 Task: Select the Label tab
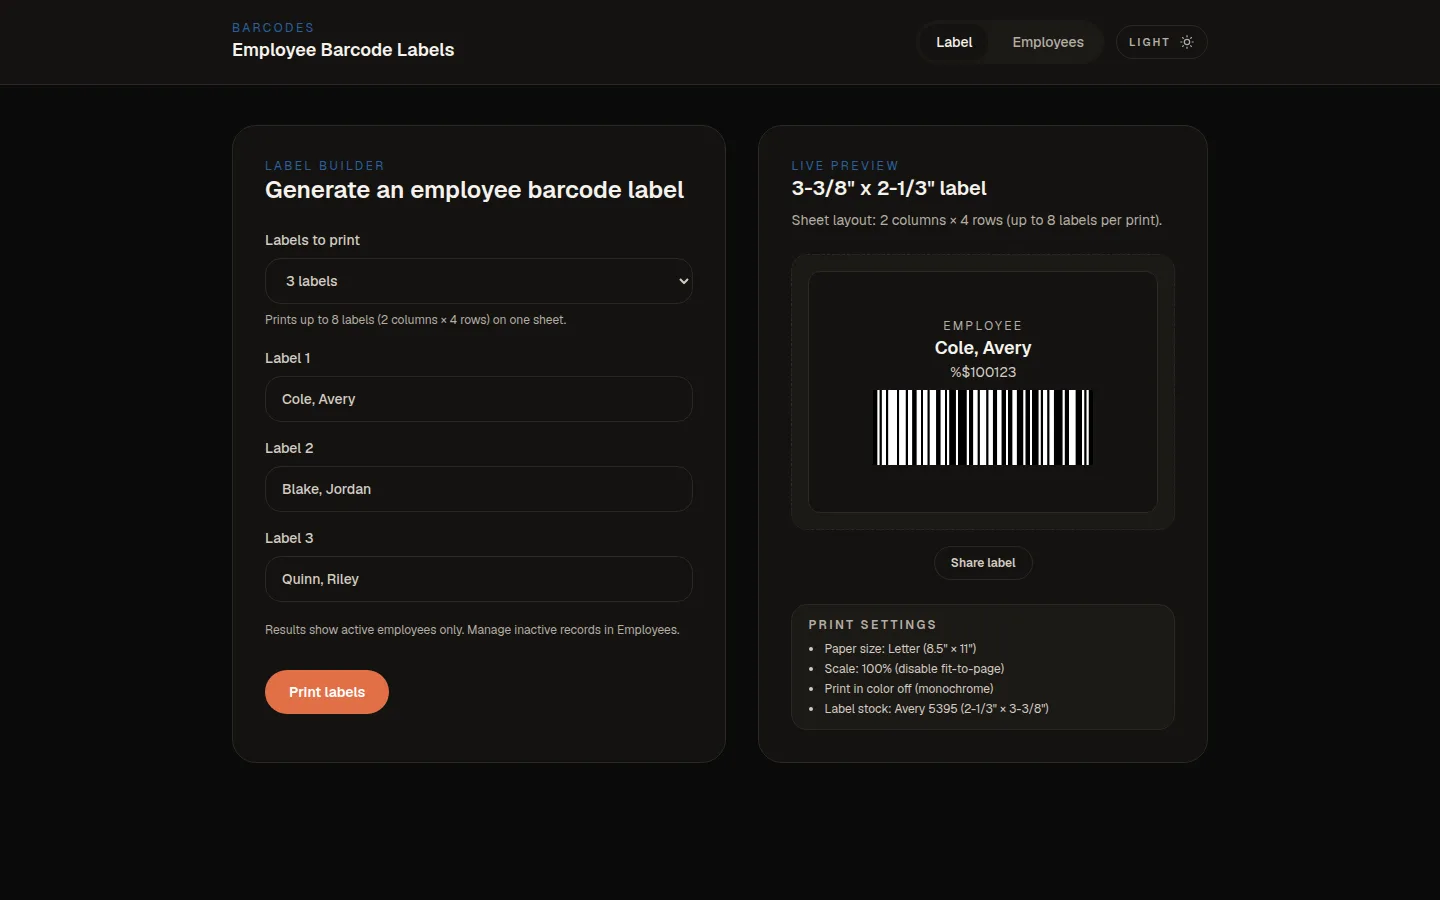click(954, 42)
